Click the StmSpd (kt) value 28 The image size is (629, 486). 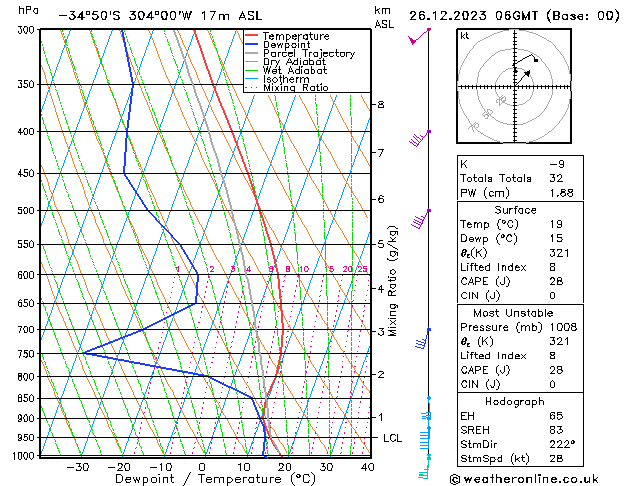tap(556, 458)
